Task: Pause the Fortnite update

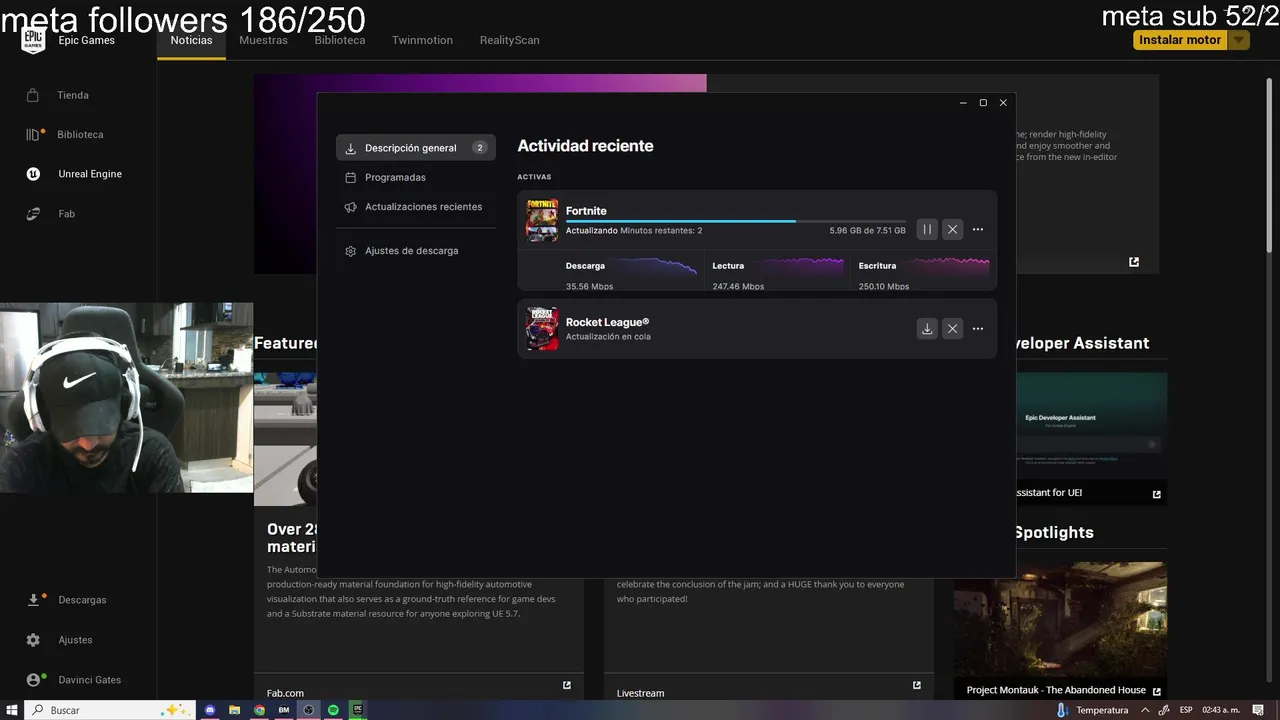Action: 927,229
